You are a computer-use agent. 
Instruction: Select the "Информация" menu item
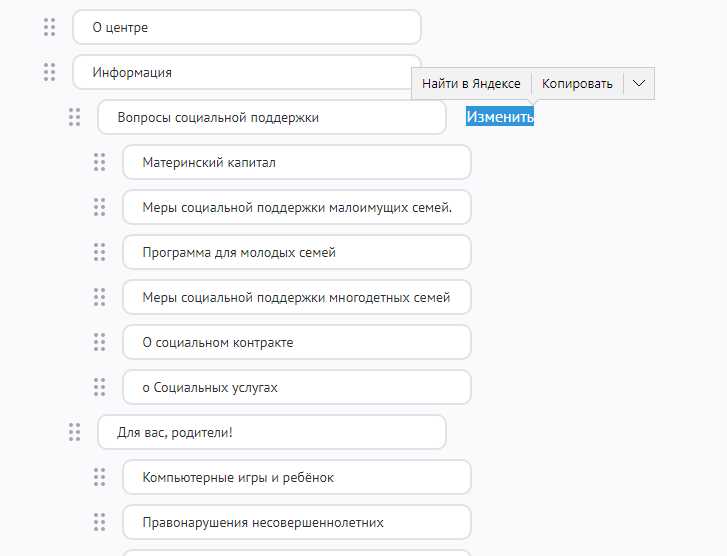(246, 72)
